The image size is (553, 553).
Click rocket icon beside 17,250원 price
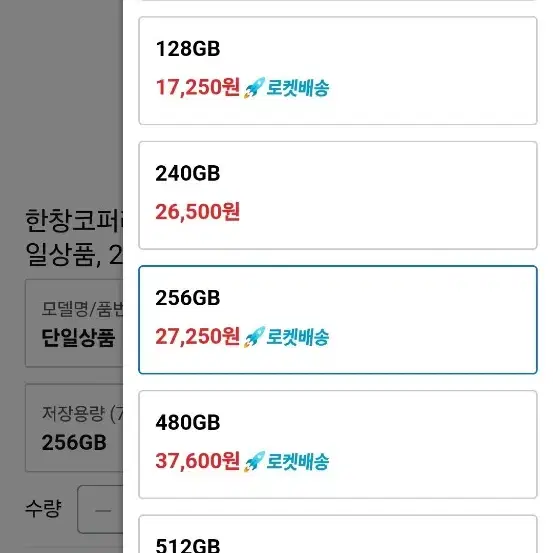pyautogui.click(x=254, y=88)
